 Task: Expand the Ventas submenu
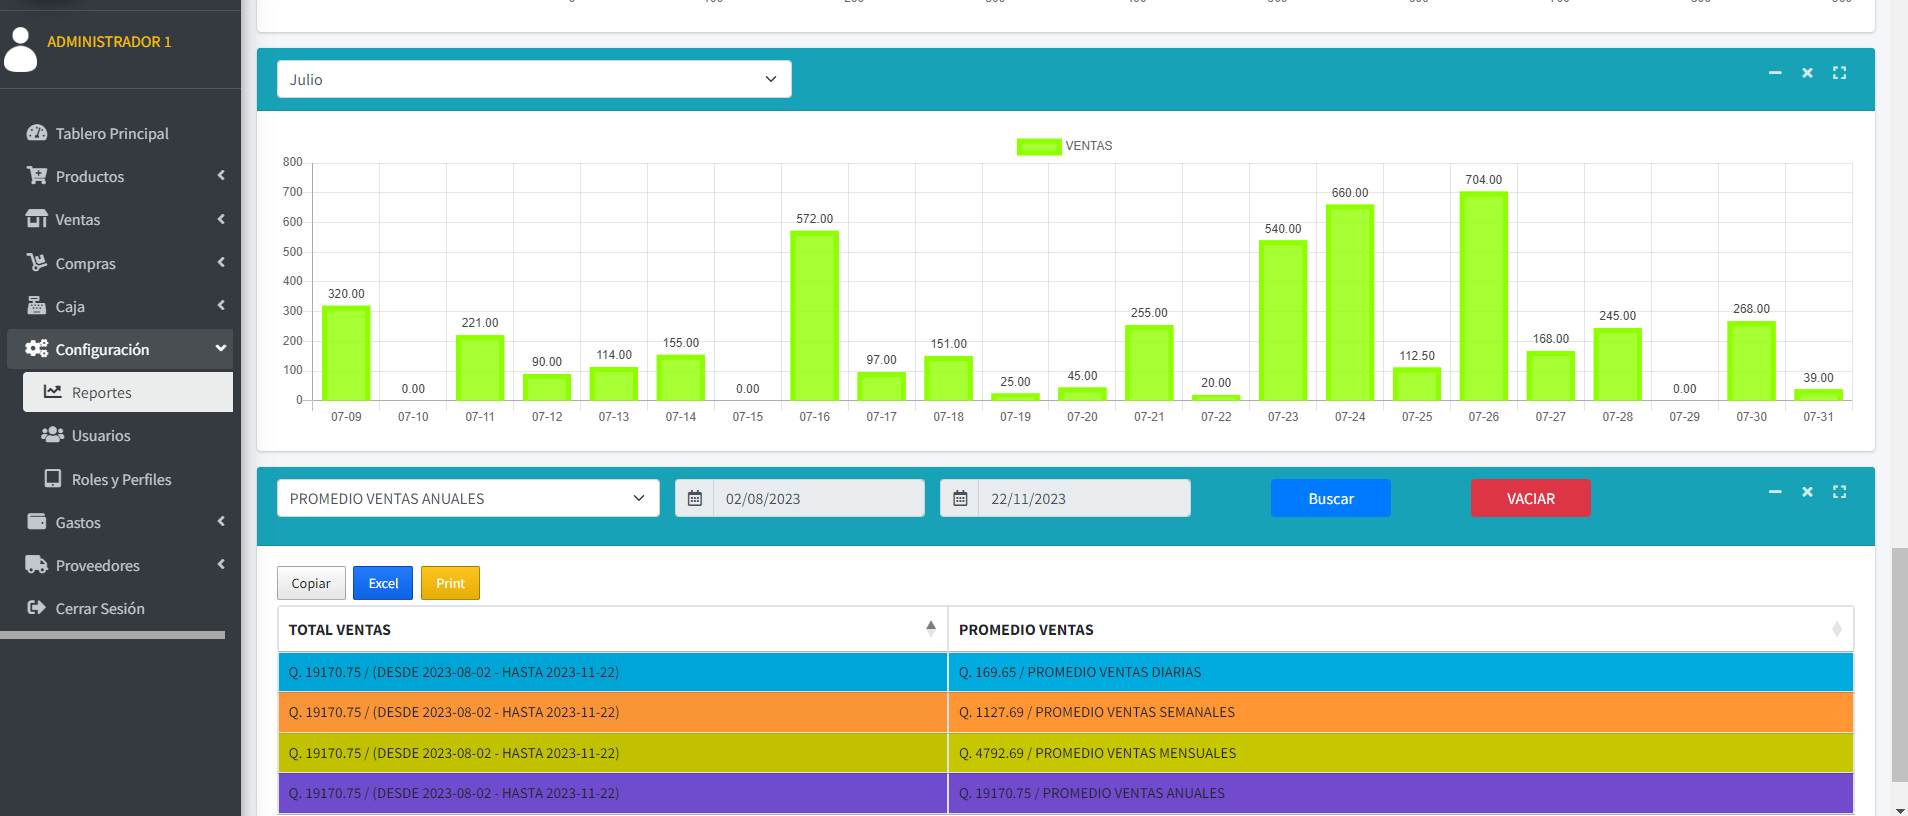221,219
